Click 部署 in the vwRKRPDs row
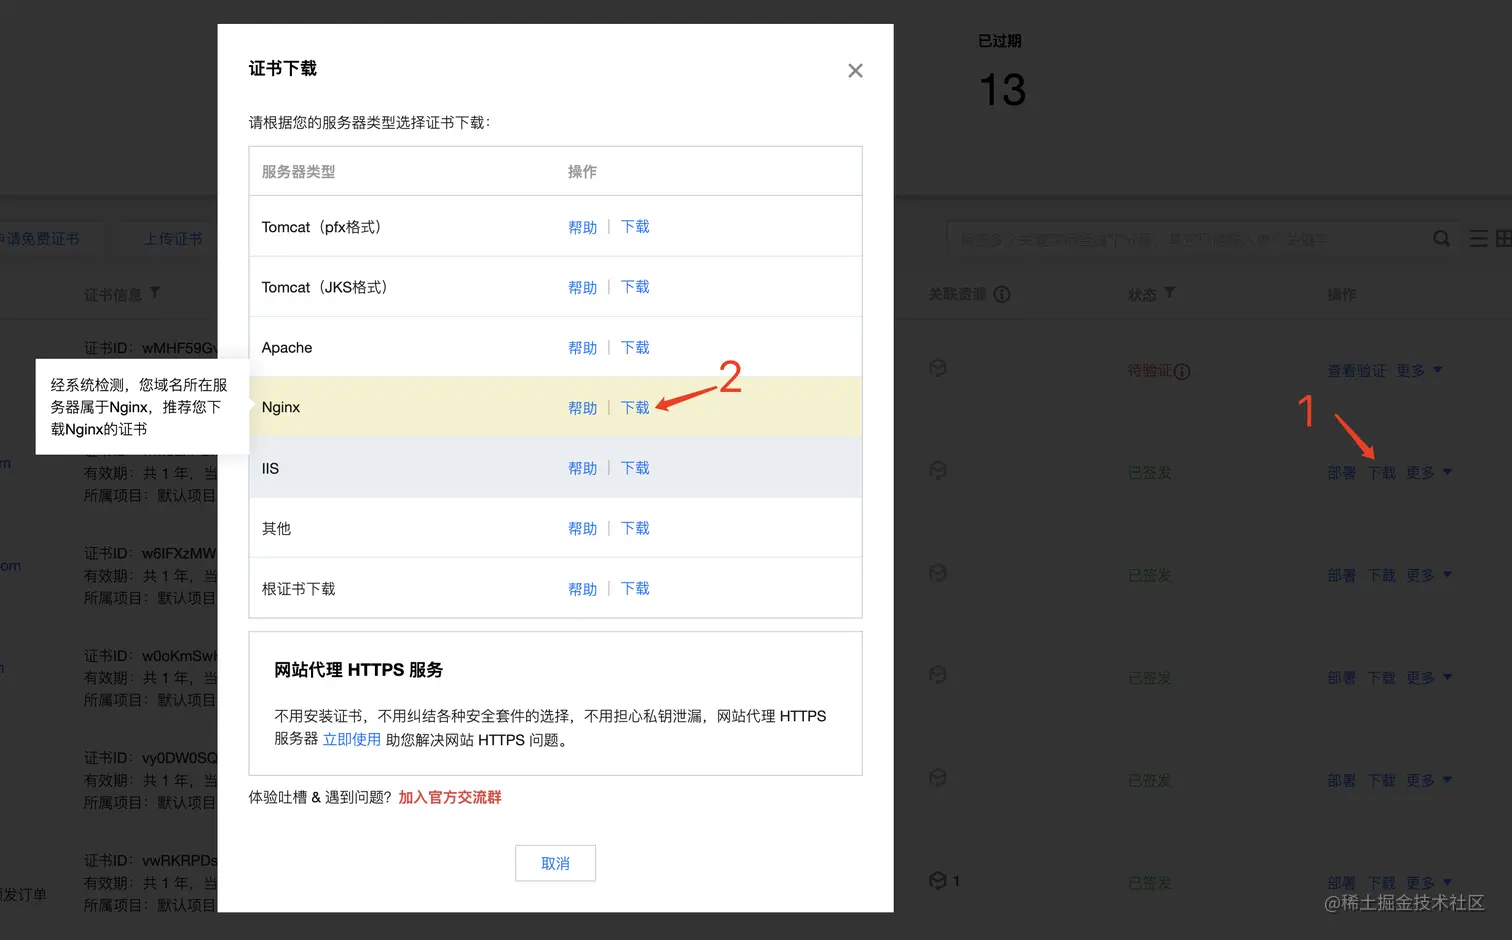Viewport: 1512px width, 940px height. pos(1341,883)
